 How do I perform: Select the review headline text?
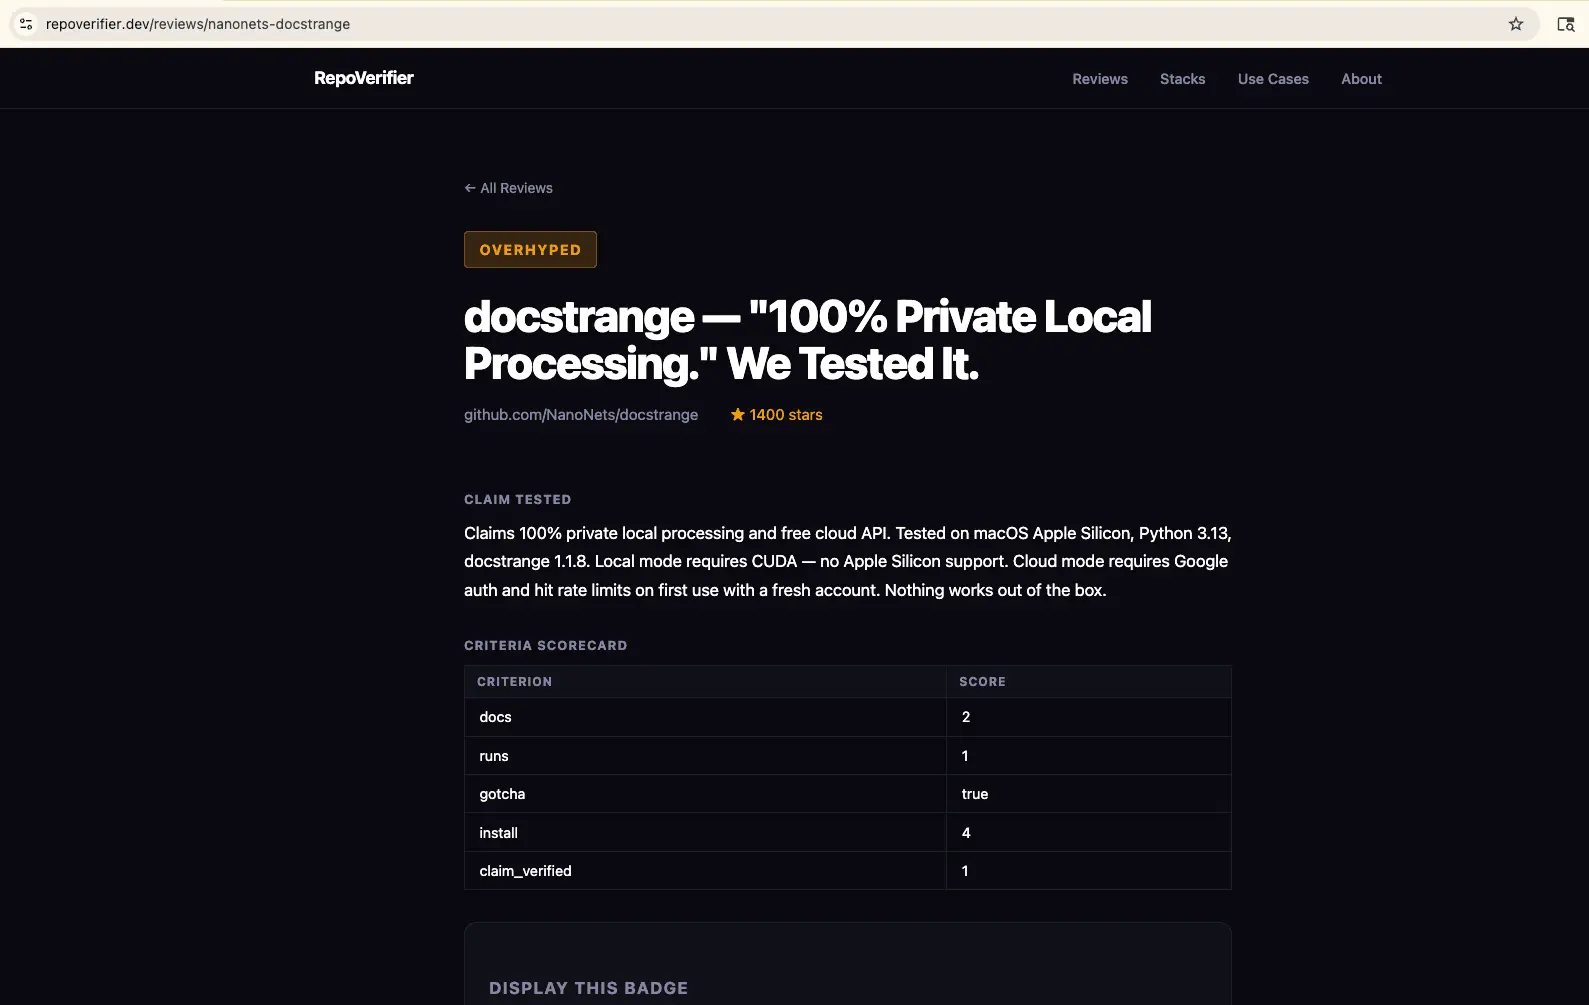[x=808, y=340]
